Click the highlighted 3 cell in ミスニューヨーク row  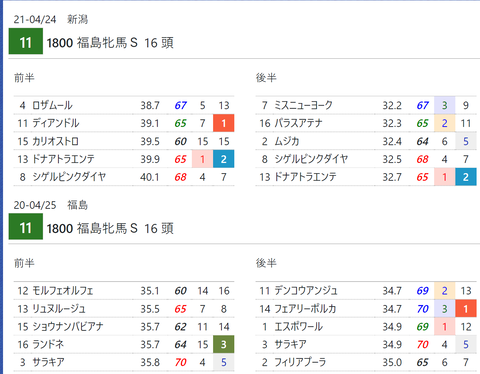coord(445,105)
